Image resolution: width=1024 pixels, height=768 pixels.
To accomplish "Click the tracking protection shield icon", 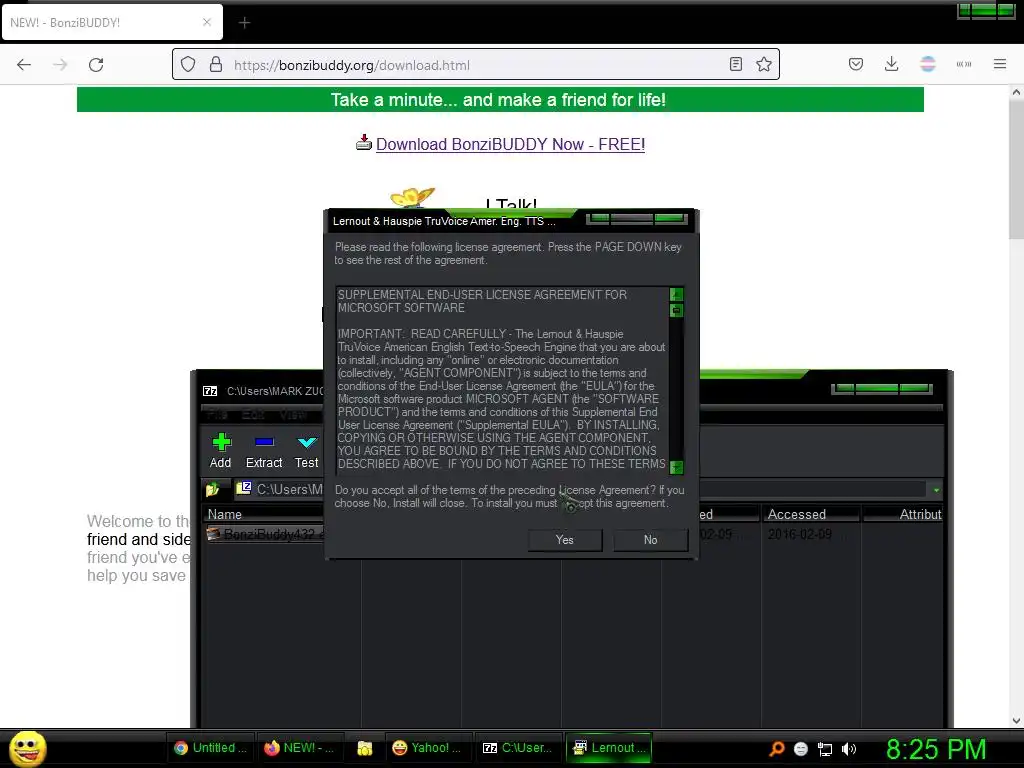I will pyautogui.click(x=188, y=65).
